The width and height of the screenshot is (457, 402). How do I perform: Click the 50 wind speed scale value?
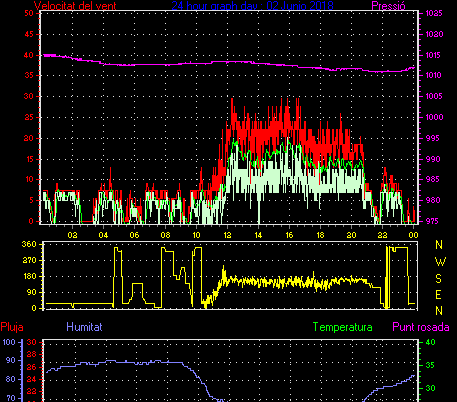pyautogui.click(x=29, y=13)
